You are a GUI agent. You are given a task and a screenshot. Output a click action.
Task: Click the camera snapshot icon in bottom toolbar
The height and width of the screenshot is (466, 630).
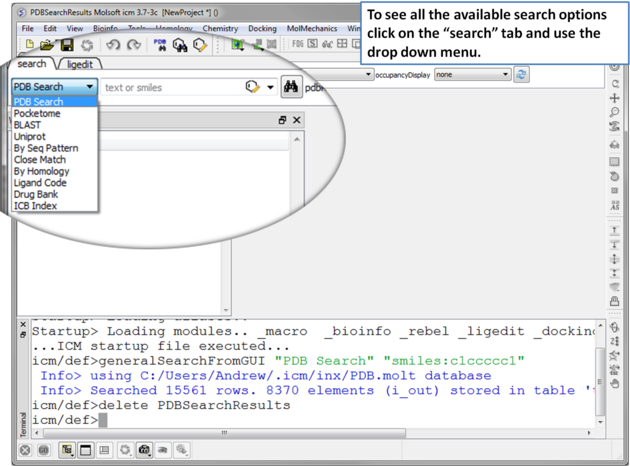click(144, 450)
